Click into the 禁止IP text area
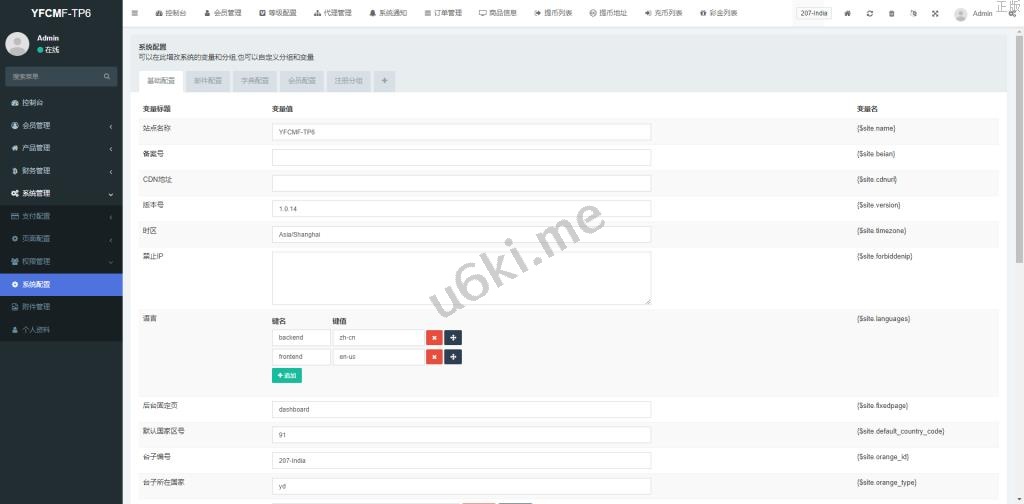 (461, 277)
